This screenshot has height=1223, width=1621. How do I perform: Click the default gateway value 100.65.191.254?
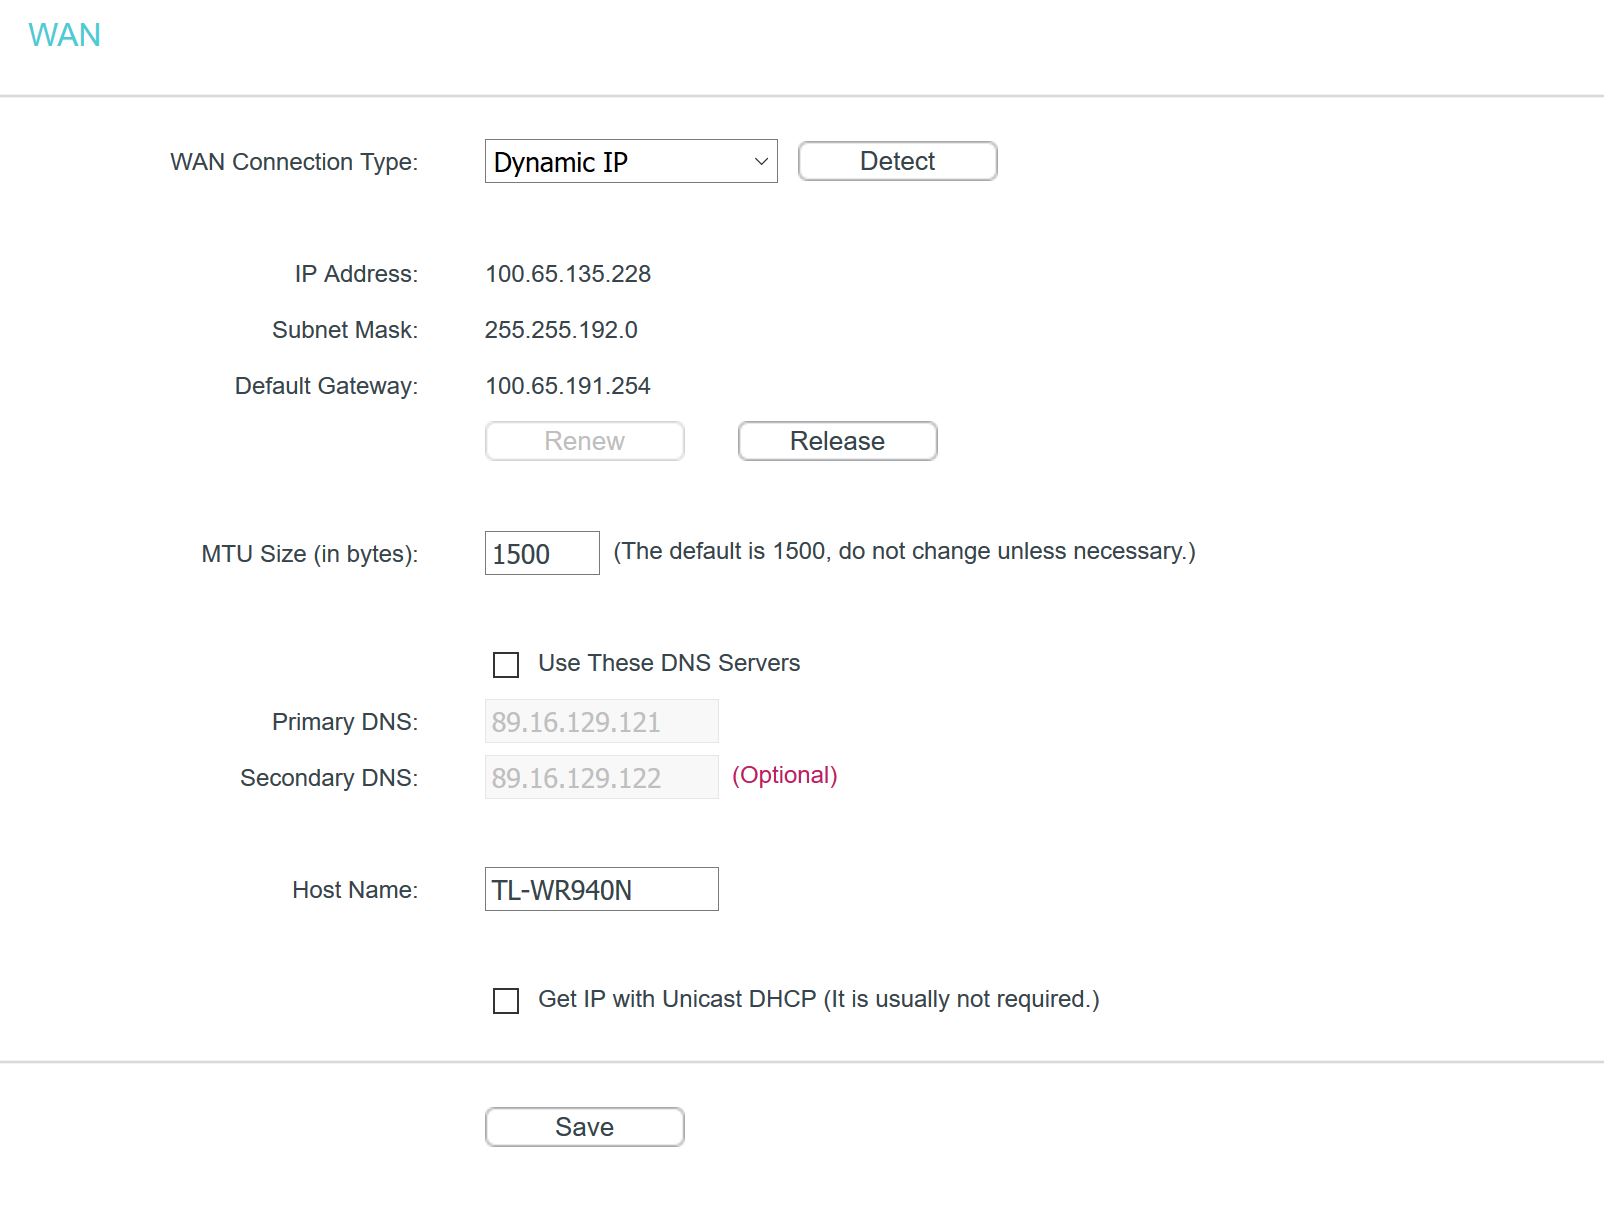click(567, 386)
